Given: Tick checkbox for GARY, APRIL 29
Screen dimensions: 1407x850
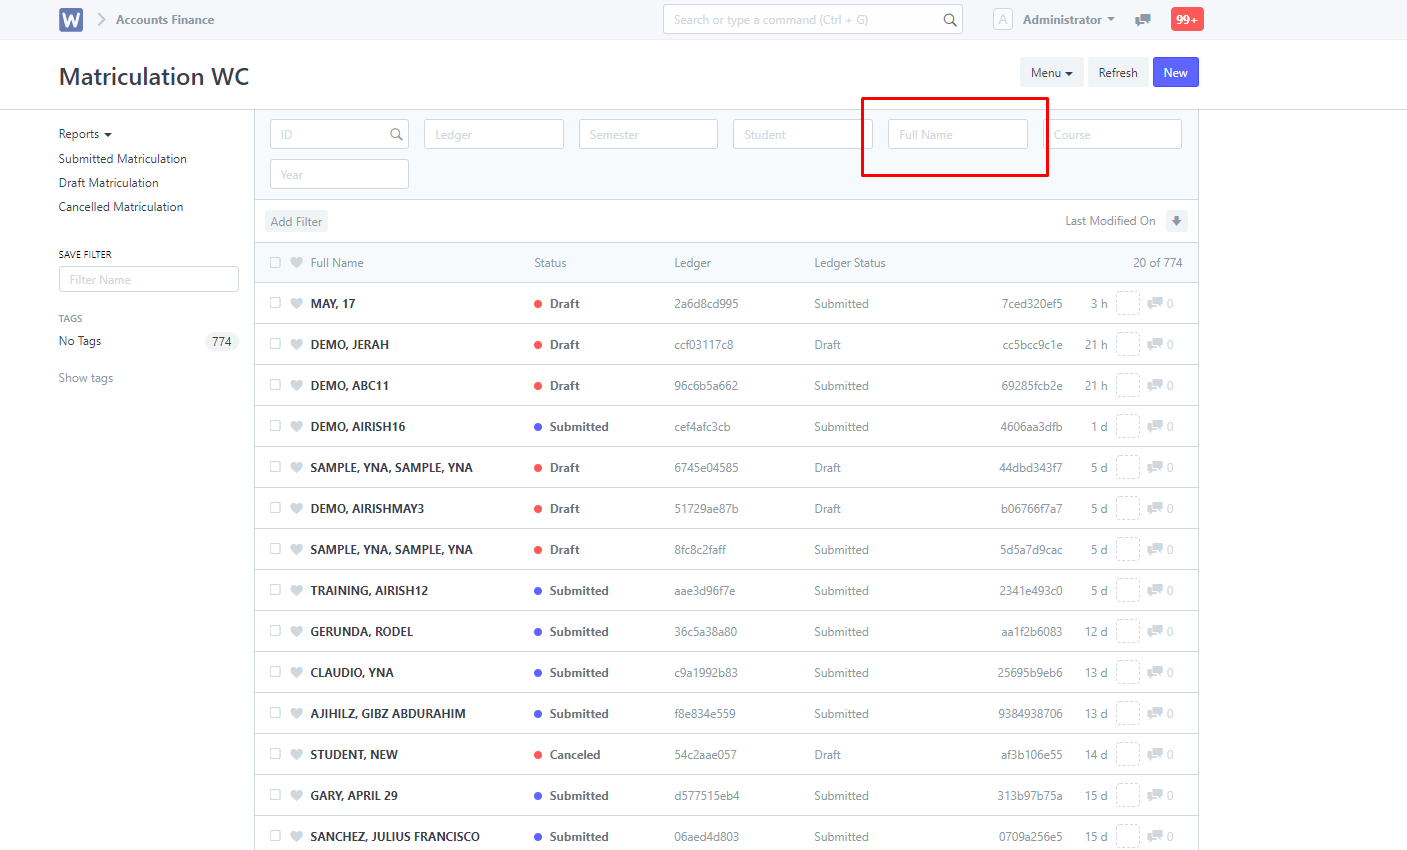Looking at the screenshot, I should click(275, 795).
